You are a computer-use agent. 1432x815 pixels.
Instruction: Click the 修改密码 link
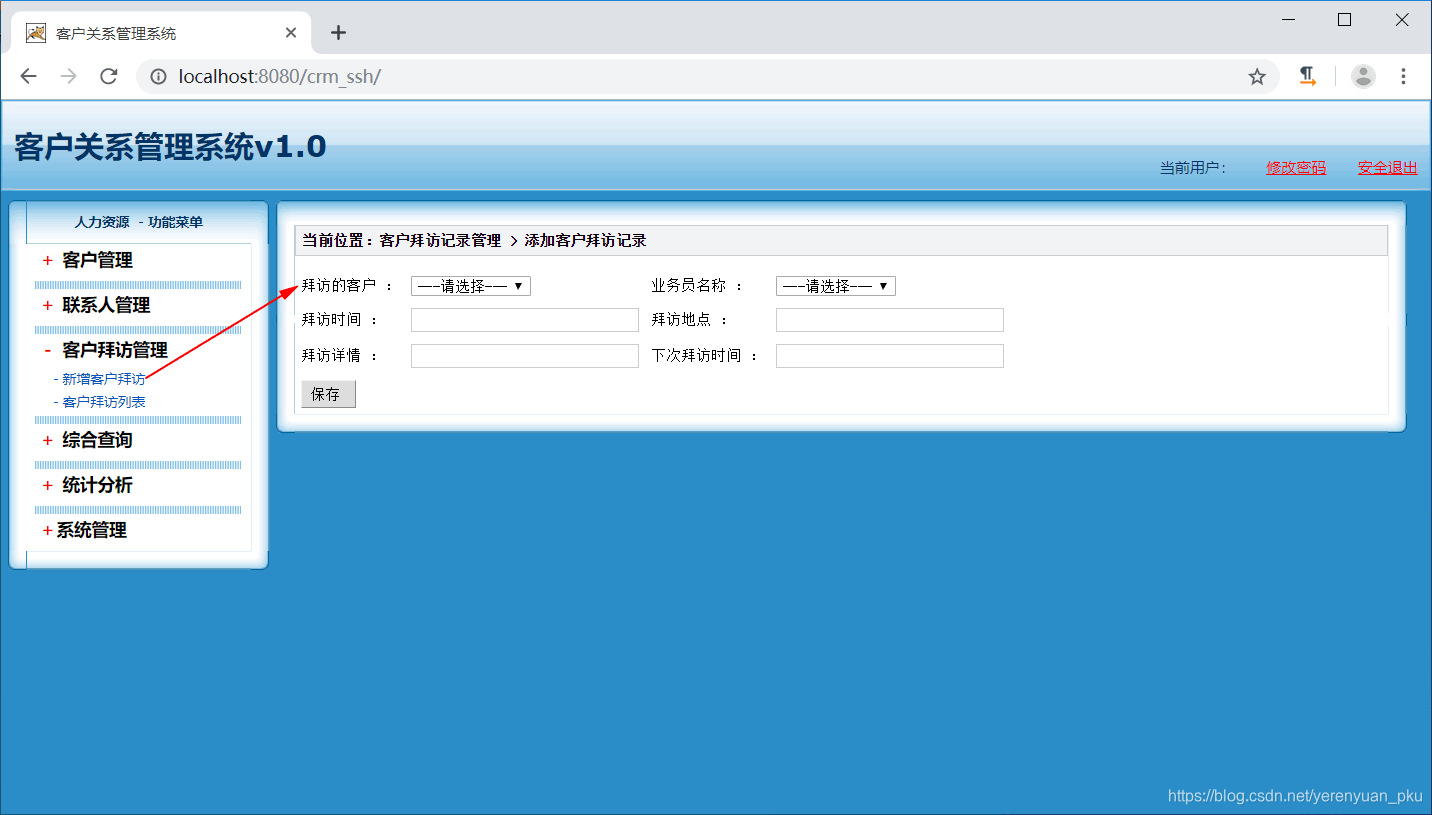pos(1296,168)
